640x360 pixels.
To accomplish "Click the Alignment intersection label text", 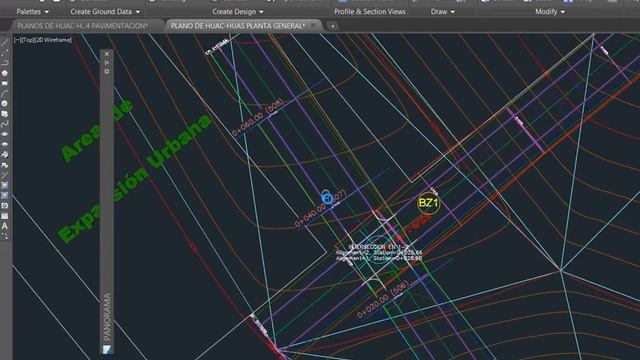I will (378, 253).
